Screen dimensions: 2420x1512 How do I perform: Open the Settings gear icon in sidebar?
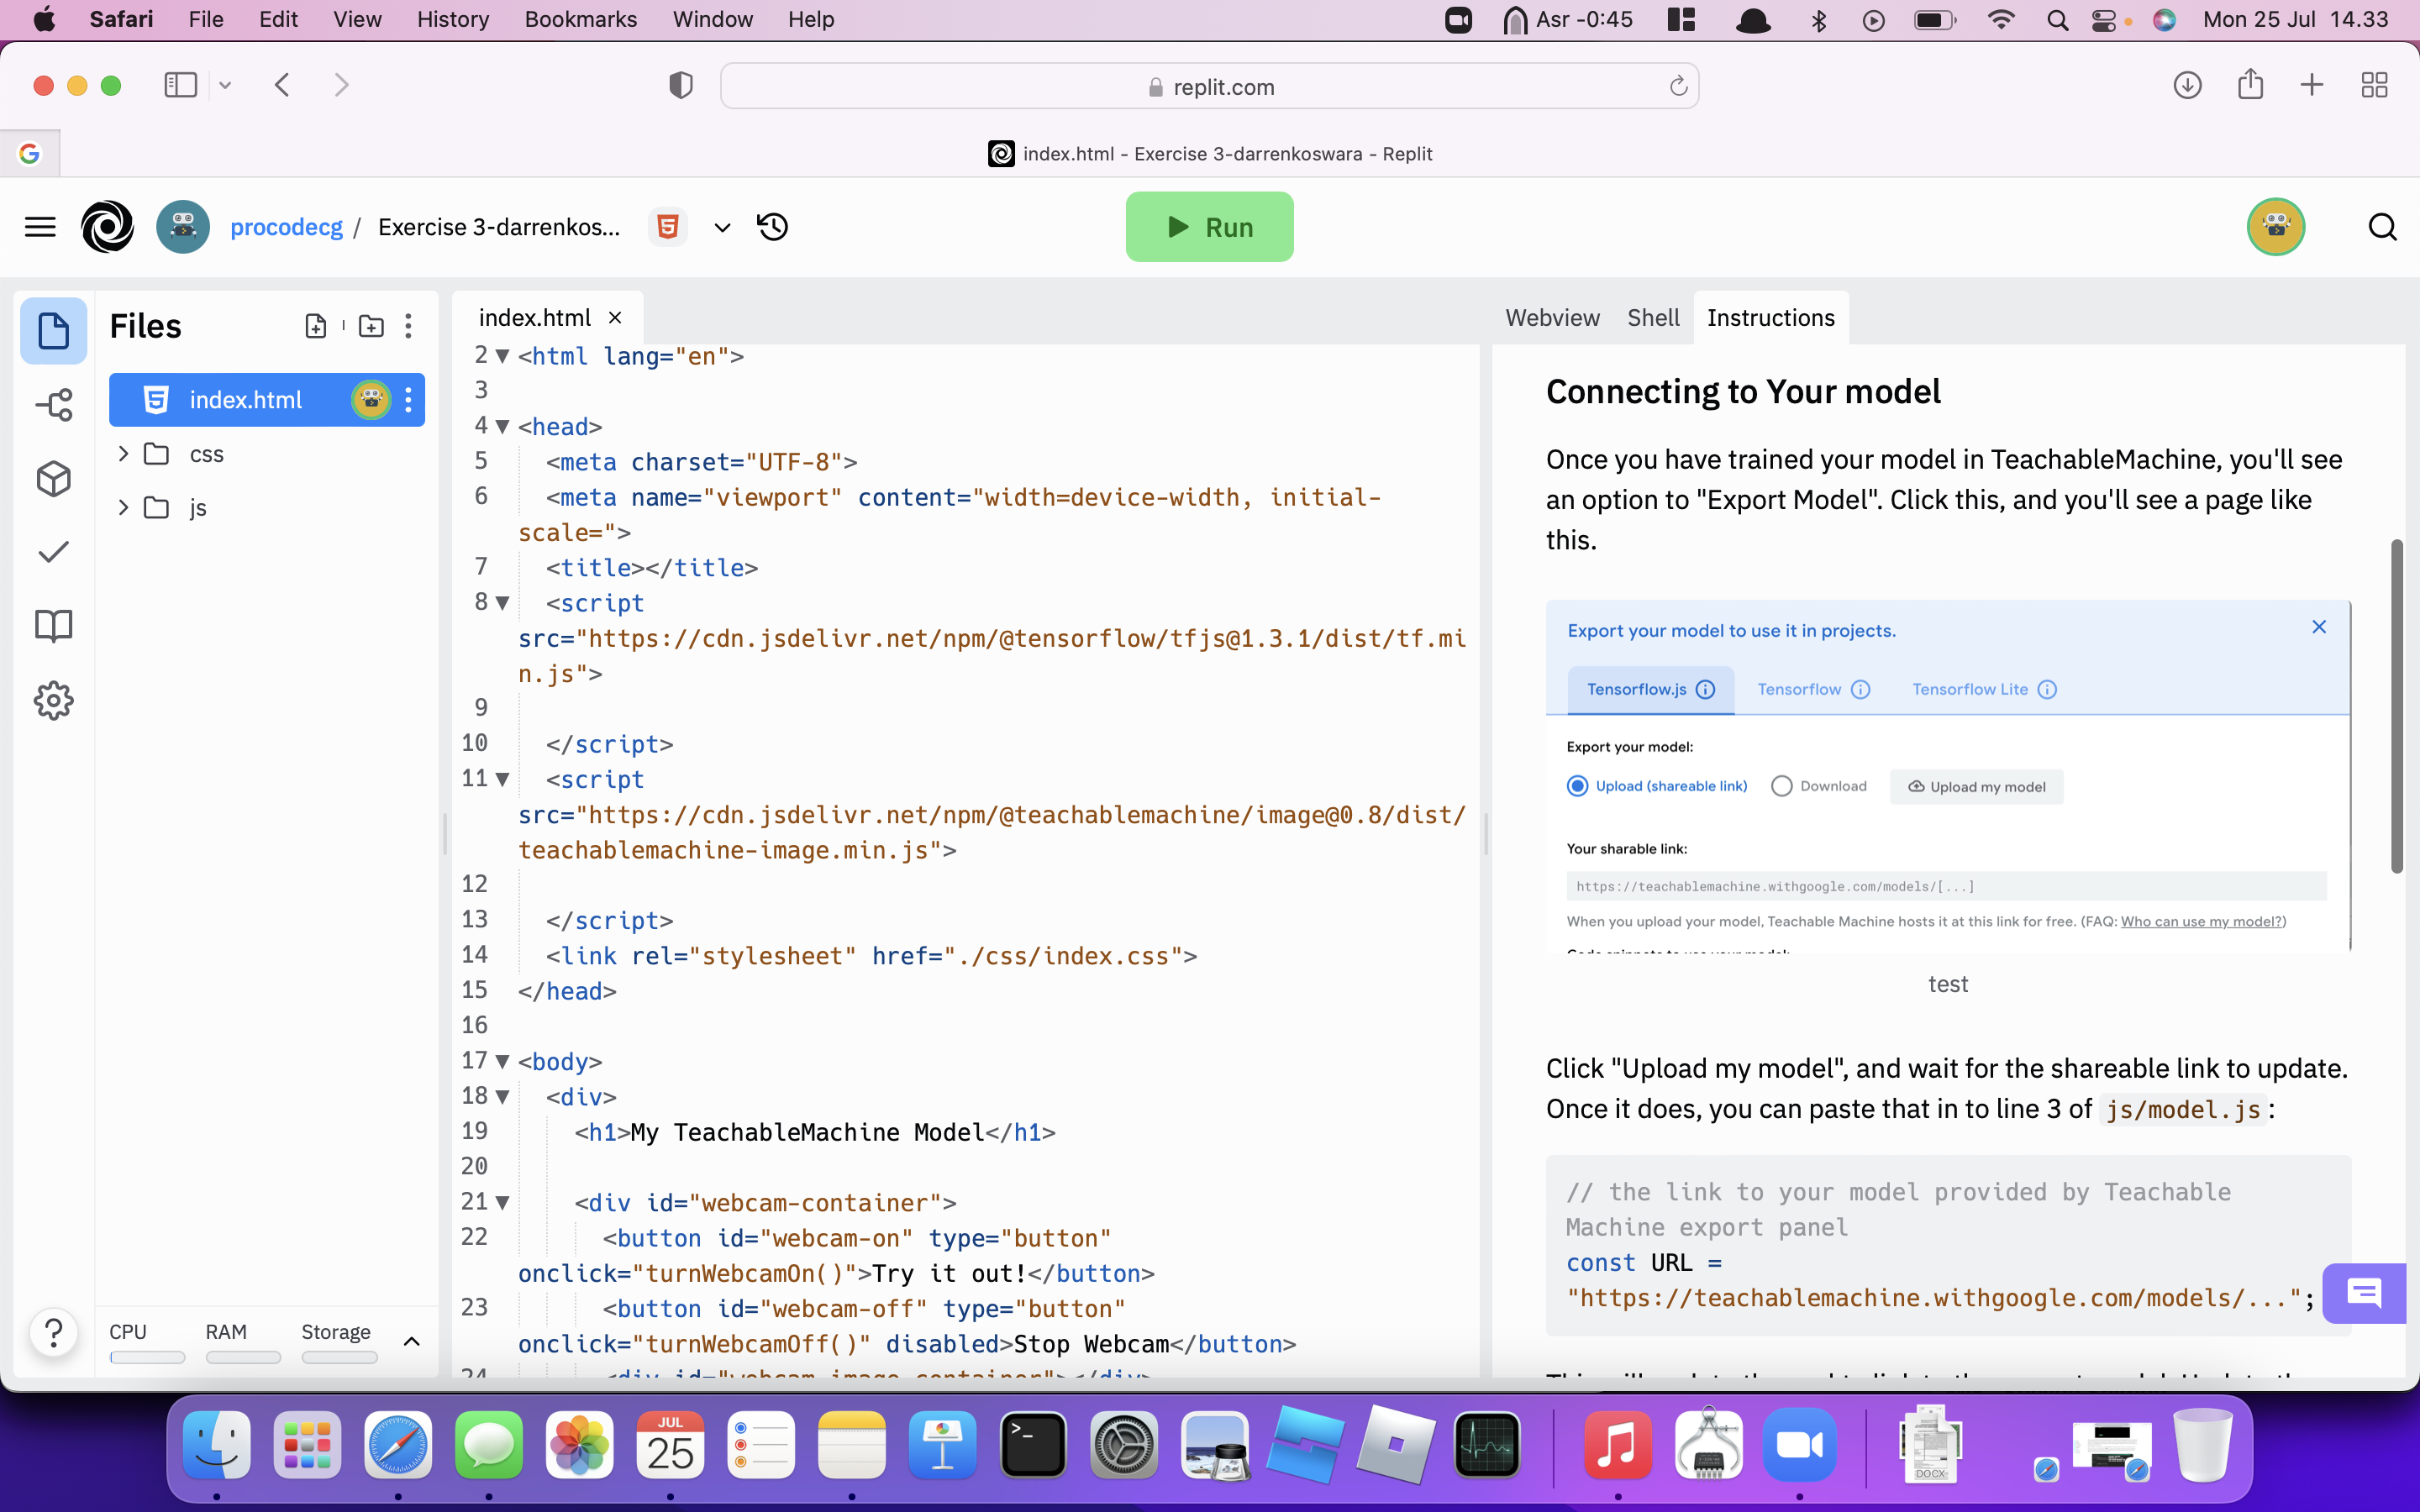(x=53, y=701)
